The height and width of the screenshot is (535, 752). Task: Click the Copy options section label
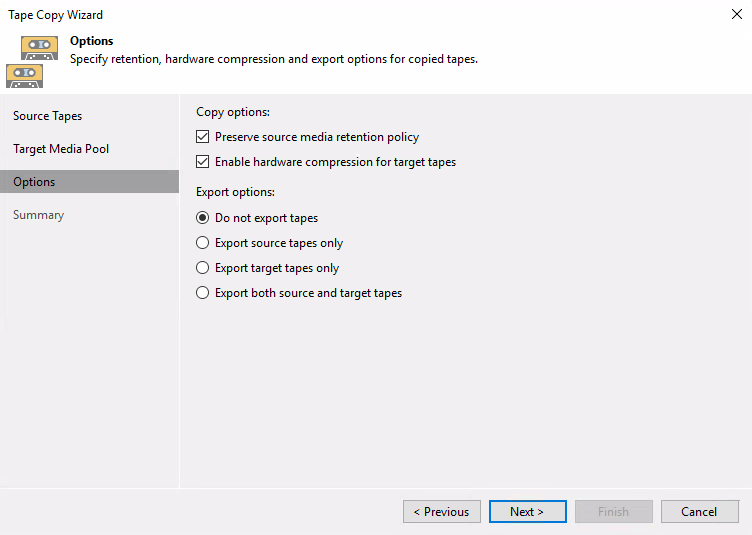tap(233, 112)
